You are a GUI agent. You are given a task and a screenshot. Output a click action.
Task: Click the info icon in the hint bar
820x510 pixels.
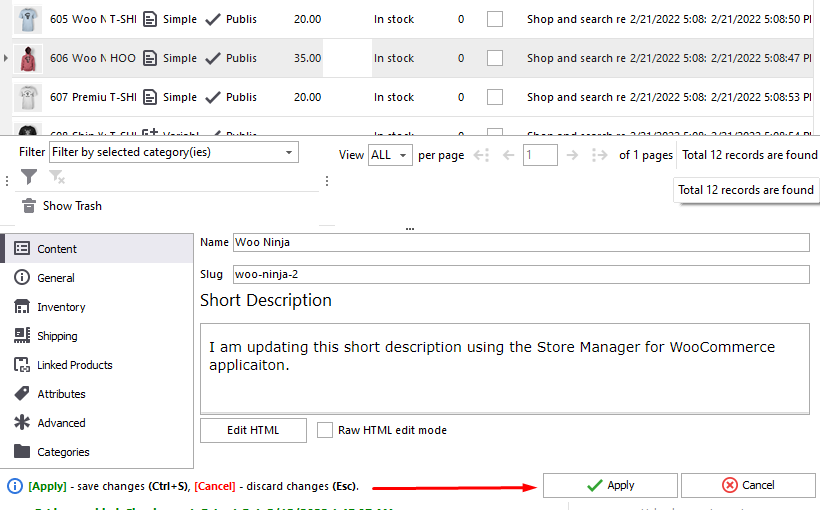click(15, 486)
